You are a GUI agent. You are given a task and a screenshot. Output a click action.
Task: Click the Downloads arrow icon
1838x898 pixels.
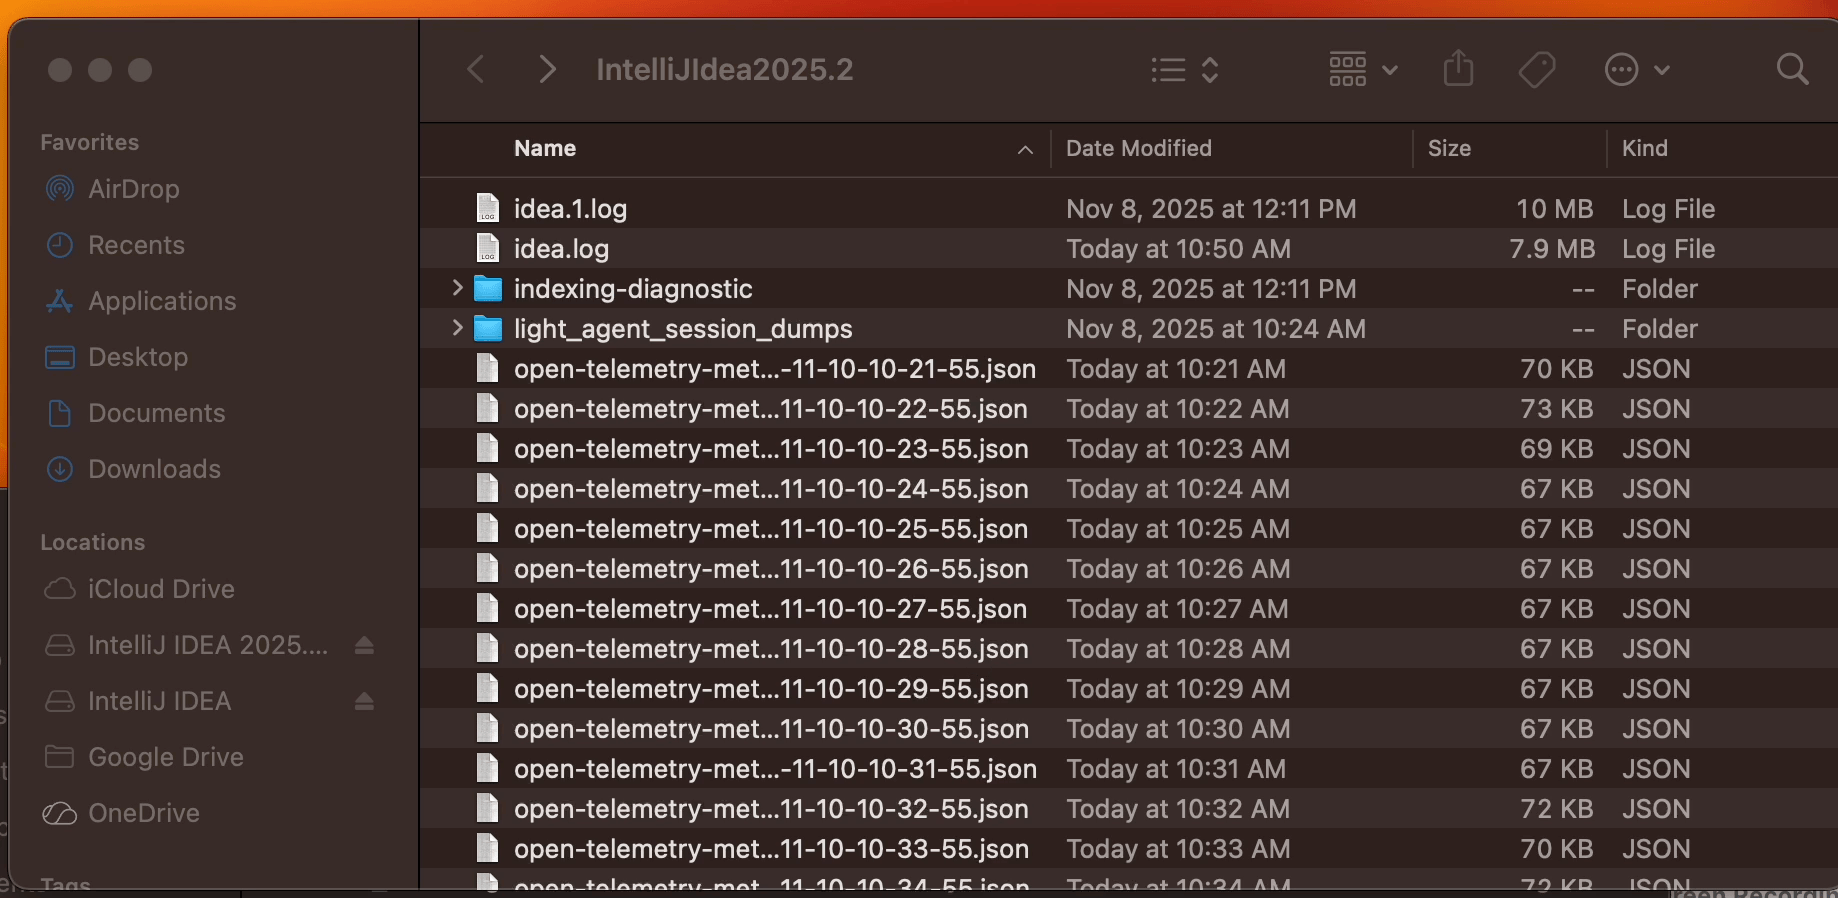[x=60, y=469]
